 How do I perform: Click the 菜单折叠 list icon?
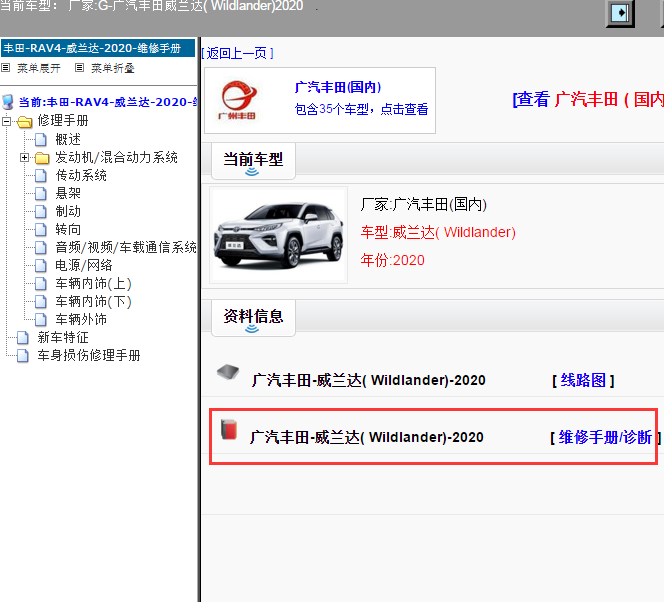coord(79,67)
